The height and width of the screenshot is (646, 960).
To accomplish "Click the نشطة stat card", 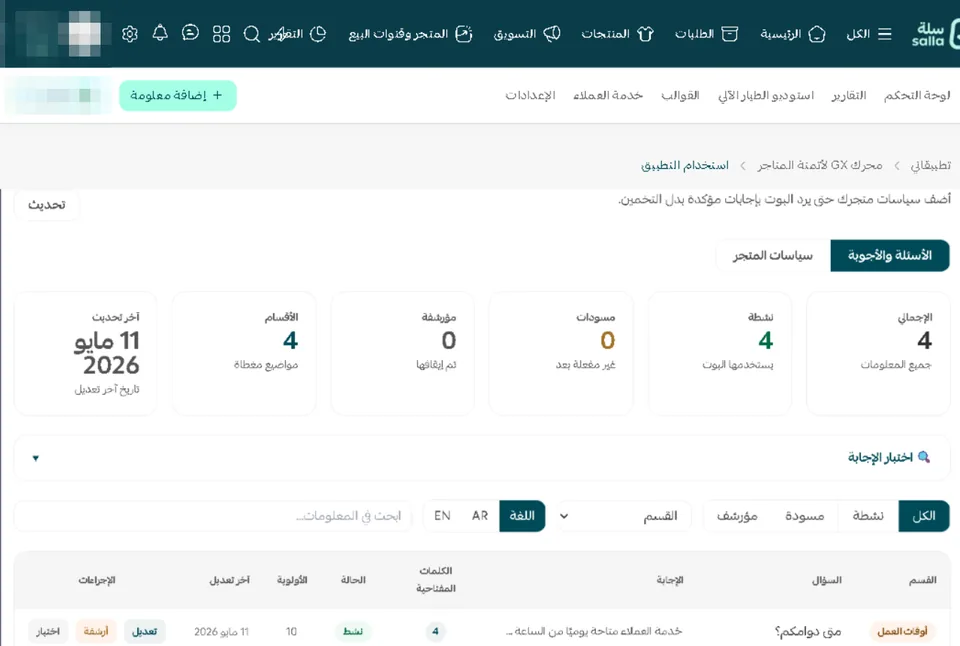I will coord(720,354).
